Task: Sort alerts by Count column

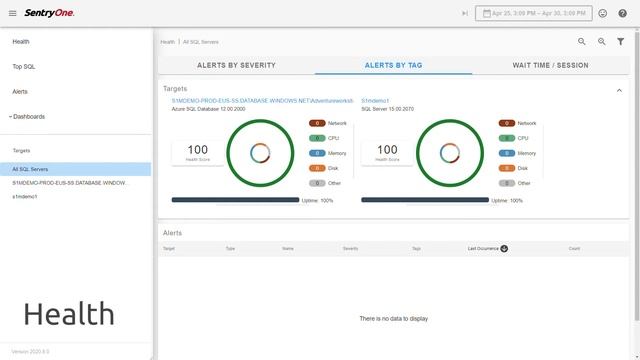Action: 574,249
